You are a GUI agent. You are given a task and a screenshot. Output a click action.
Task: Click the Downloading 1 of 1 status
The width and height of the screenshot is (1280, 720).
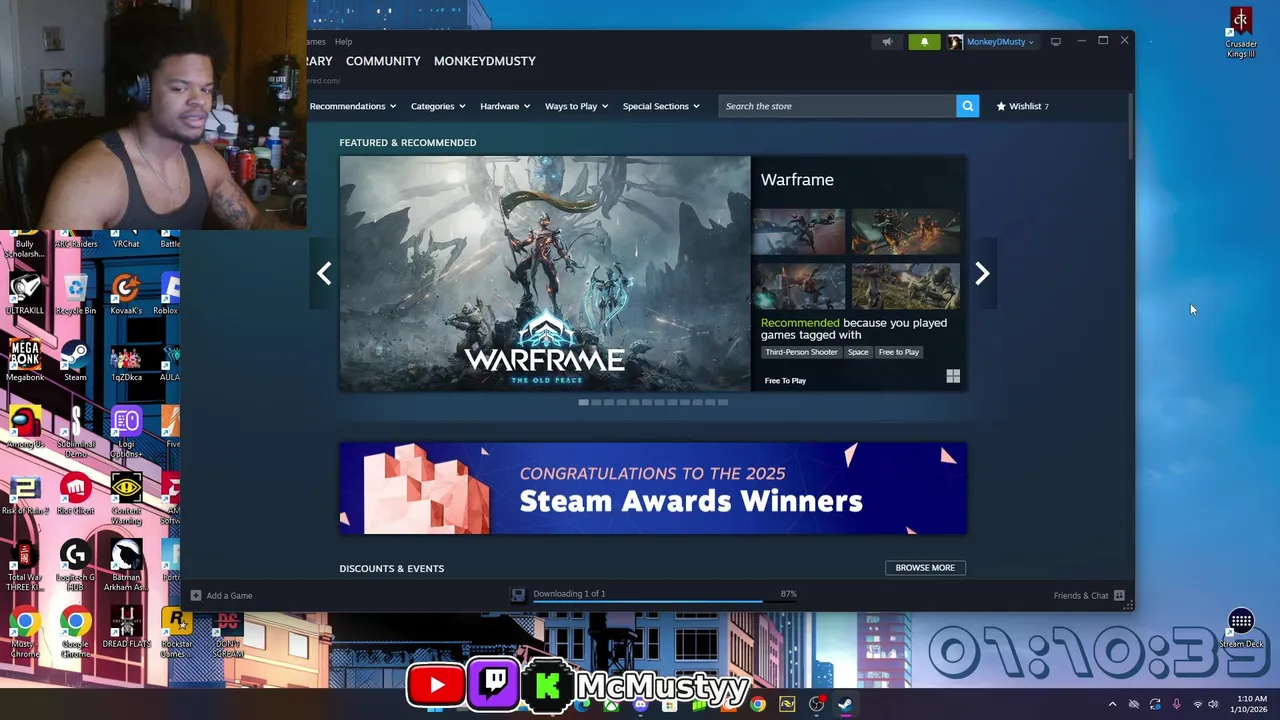pyautogui.click(x=569, y=593)
